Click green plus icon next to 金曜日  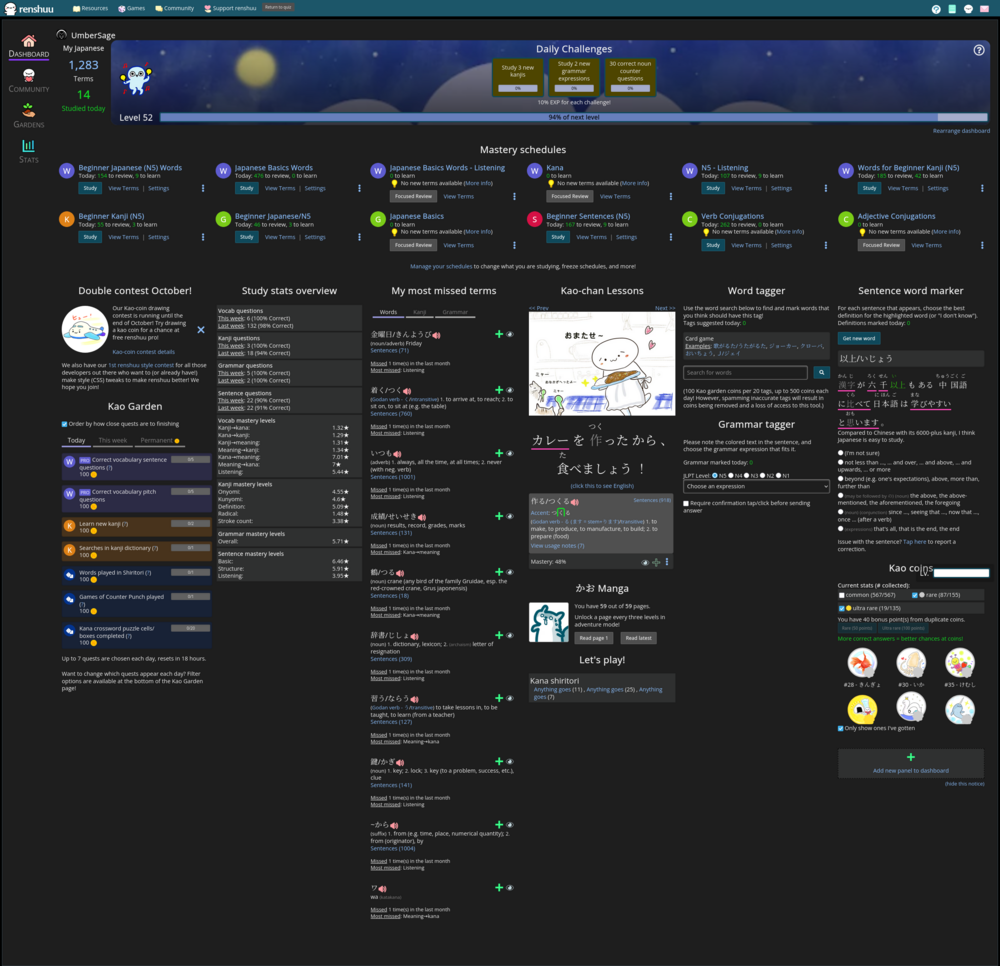pyautogui.click(x=499, y=334)
